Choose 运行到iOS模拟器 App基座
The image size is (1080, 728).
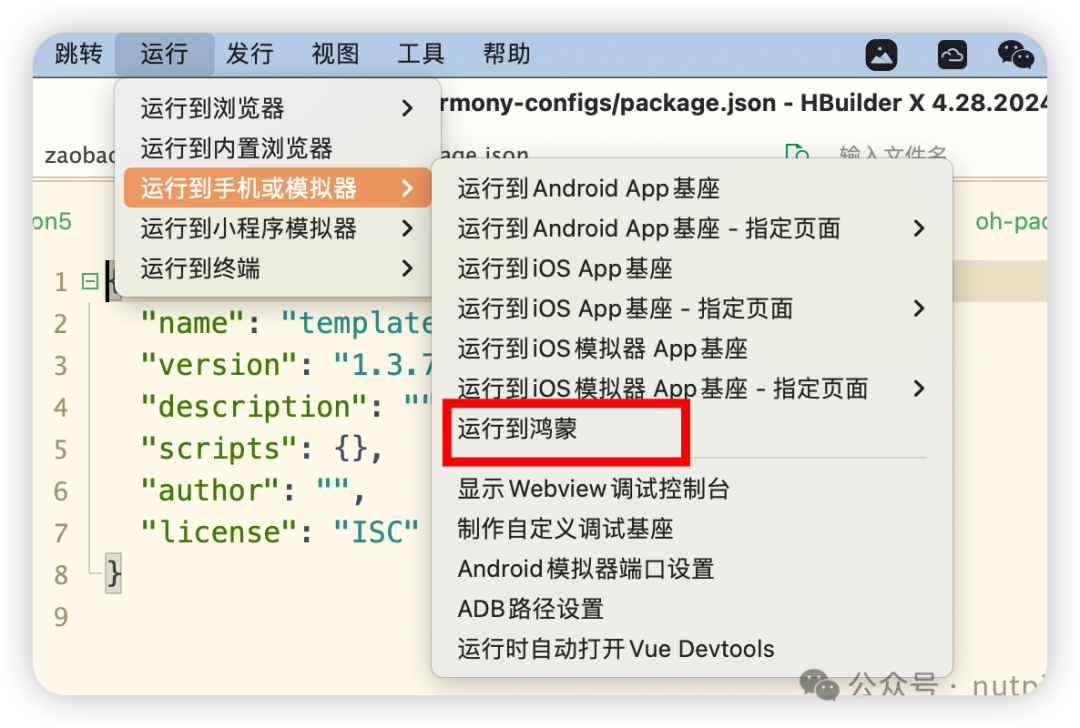692,348
